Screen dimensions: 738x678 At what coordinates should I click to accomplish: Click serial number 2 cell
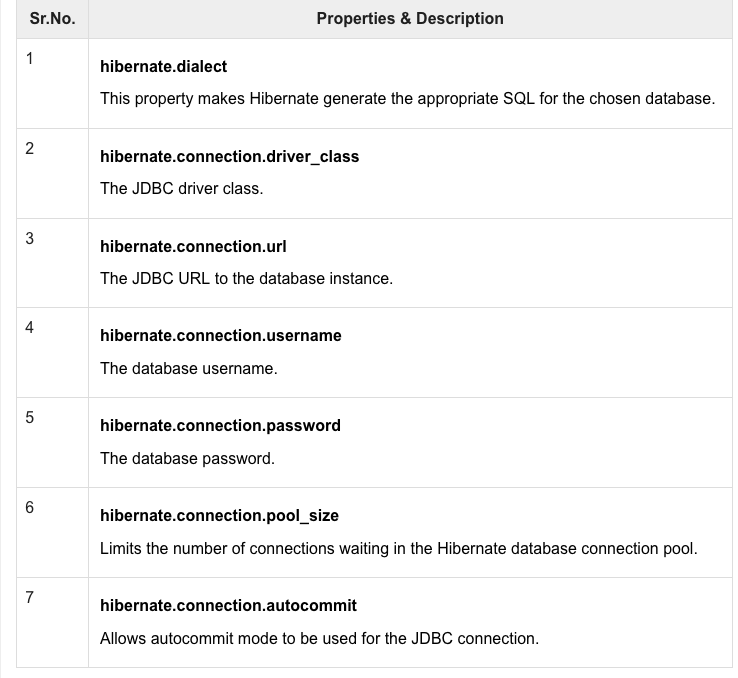pos(52,173)
